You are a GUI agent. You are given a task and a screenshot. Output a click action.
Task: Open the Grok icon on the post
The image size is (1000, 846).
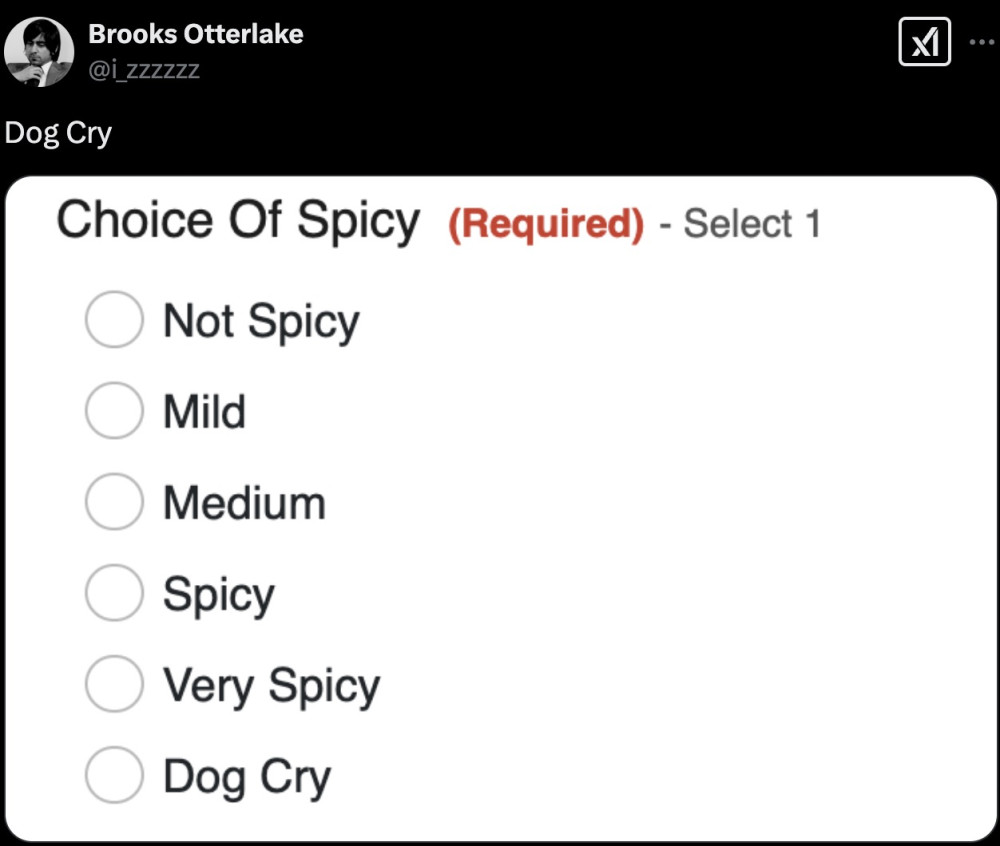(x=924, y=42)
